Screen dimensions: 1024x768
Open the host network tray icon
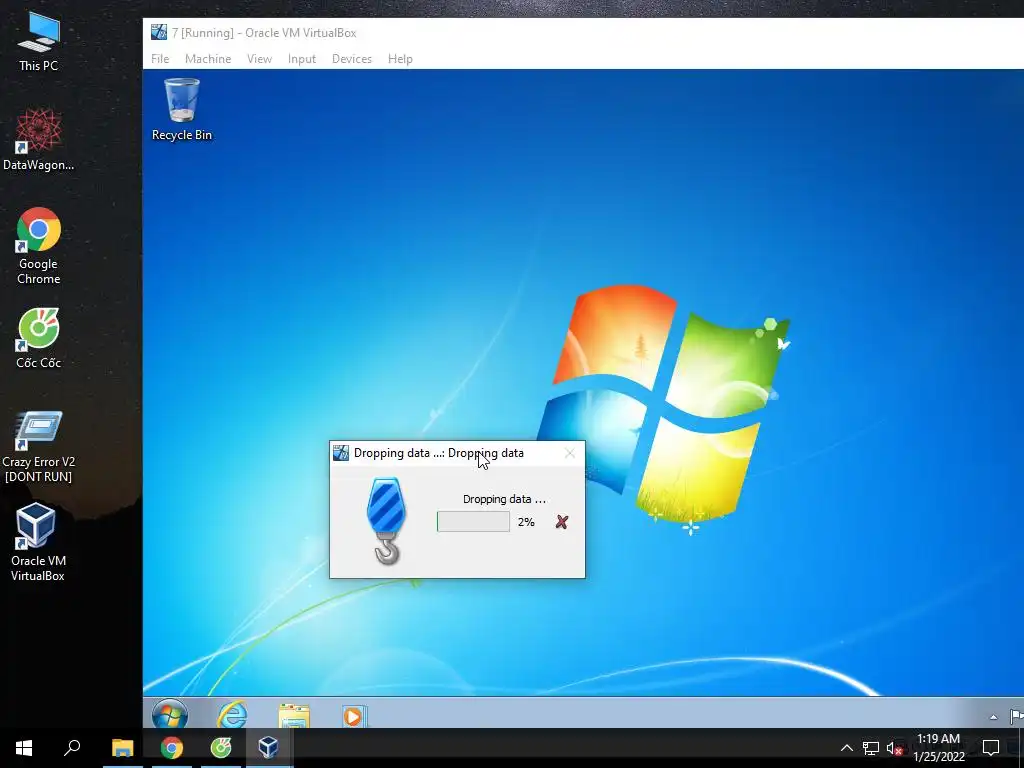point(871,748)
